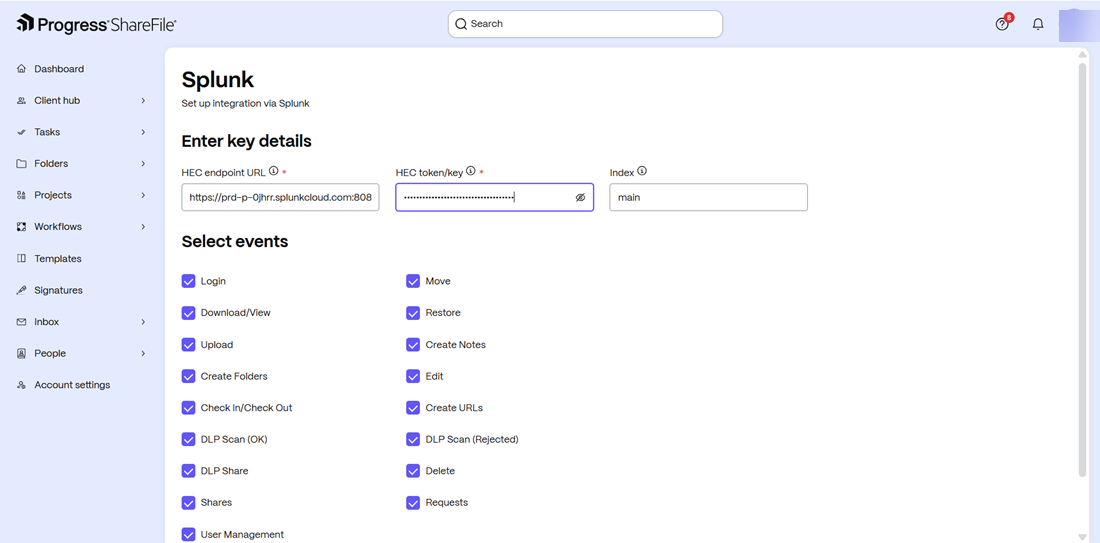The width and height of the screenshot is (1100, 543).
Task: Click the HEC endpoint URL field
Action: tap(280, 197)
